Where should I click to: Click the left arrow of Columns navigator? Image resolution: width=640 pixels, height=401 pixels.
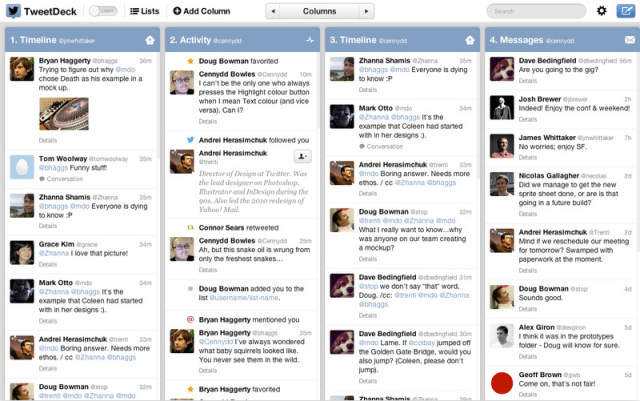click(x=273, y=11)
